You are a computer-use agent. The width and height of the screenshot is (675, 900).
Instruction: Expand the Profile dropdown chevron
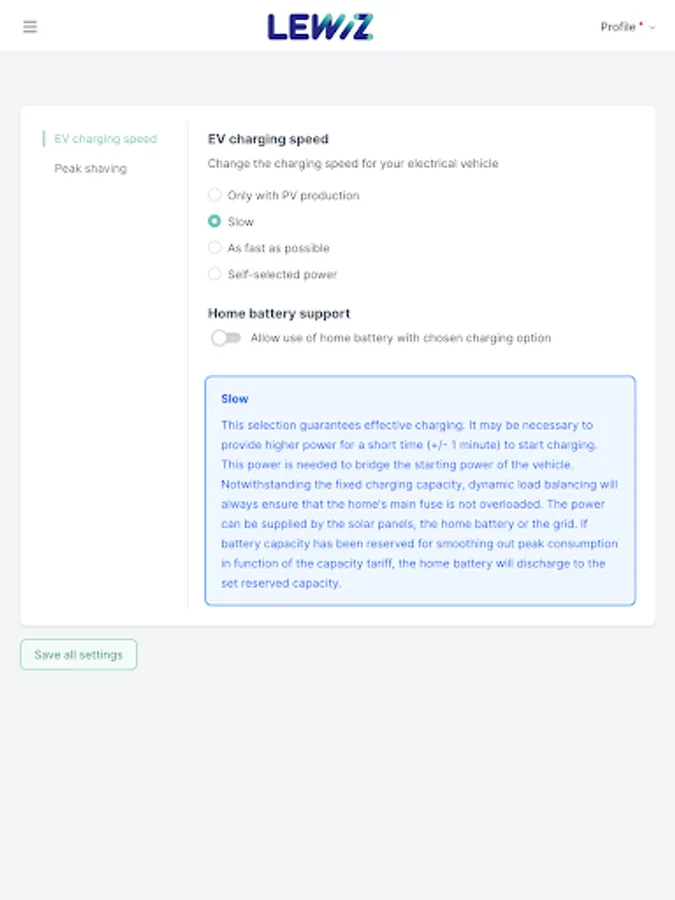pos(653,28)
